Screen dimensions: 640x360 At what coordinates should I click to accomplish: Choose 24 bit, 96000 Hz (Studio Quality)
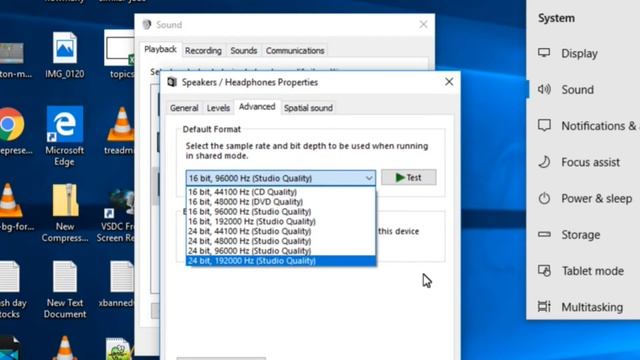pos(281,251)
